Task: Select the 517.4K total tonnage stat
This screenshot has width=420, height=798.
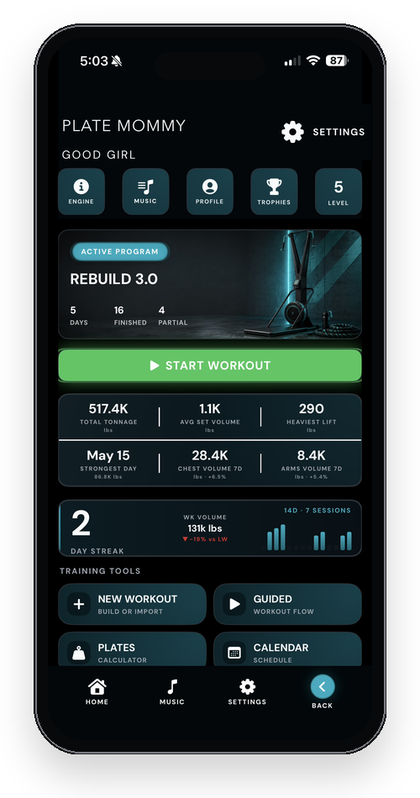Action: (x=108, y=416)
